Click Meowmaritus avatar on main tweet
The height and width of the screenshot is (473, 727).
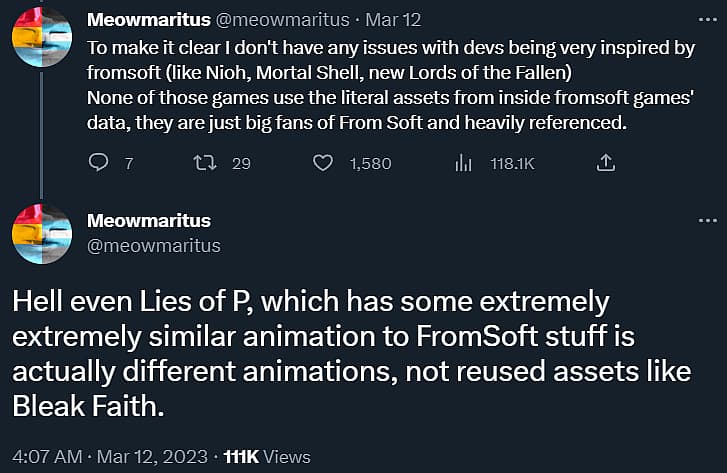[42, 234]
